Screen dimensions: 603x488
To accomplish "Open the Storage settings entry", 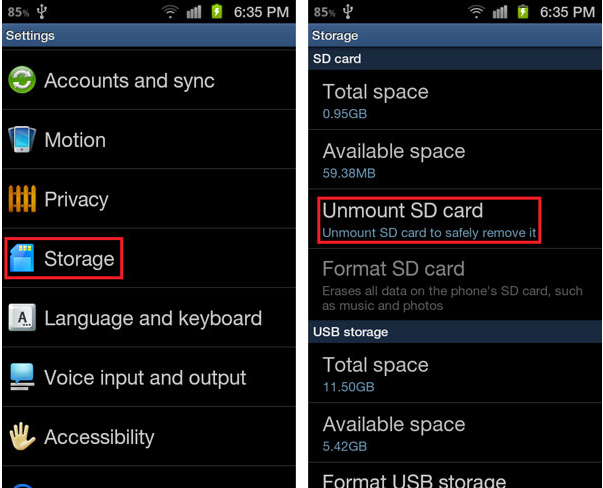I will (78, 259).
